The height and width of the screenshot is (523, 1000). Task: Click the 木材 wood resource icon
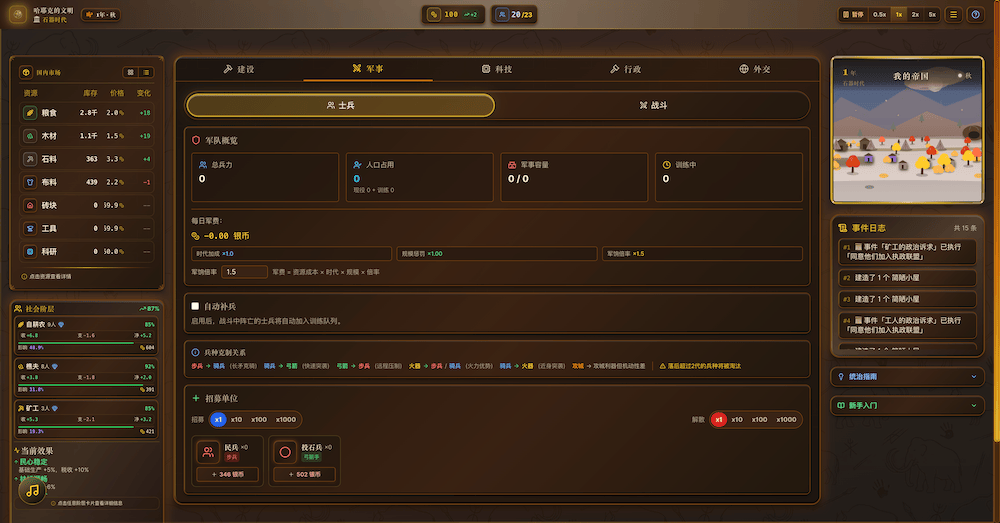(x=30, y=136)
